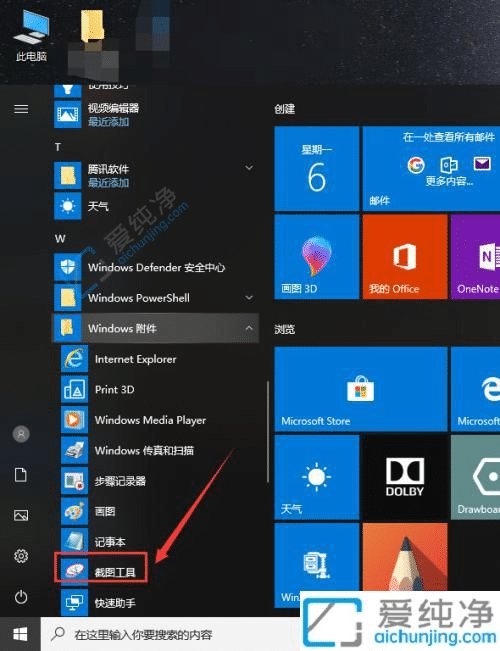The width and height of the screenshot is (500, 651).
Task: Open 快速助手 icon
Action: point(74,602)
